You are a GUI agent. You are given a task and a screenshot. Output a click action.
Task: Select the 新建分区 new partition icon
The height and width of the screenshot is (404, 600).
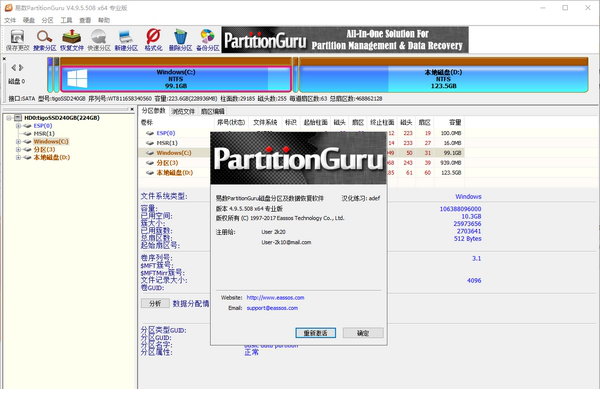126,41
